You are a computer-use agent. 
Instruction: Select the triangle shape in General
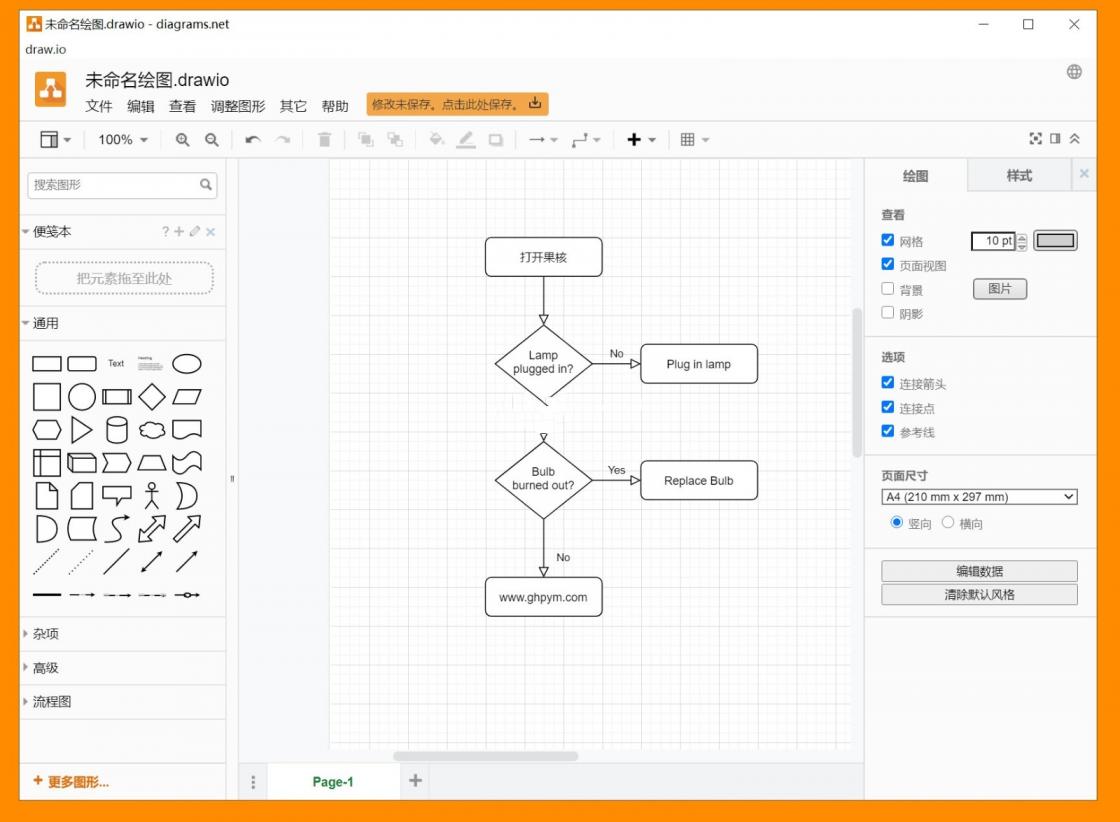click(81, 430)
